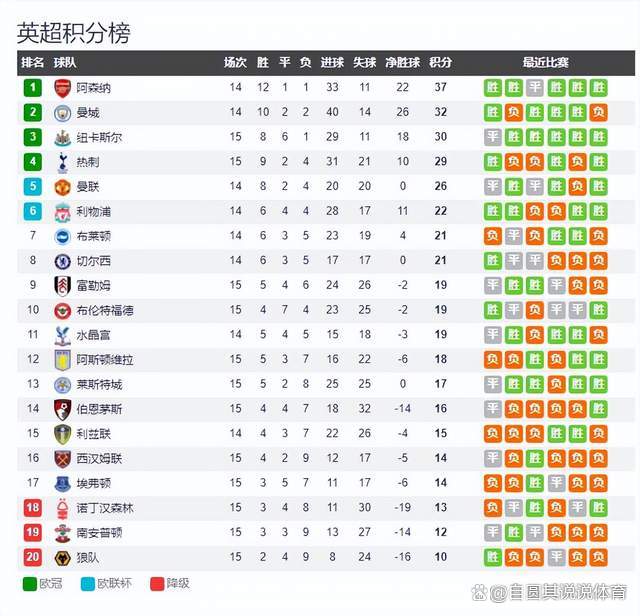
Task: Select the 场次 matches played header
Action: click(235, 62)
